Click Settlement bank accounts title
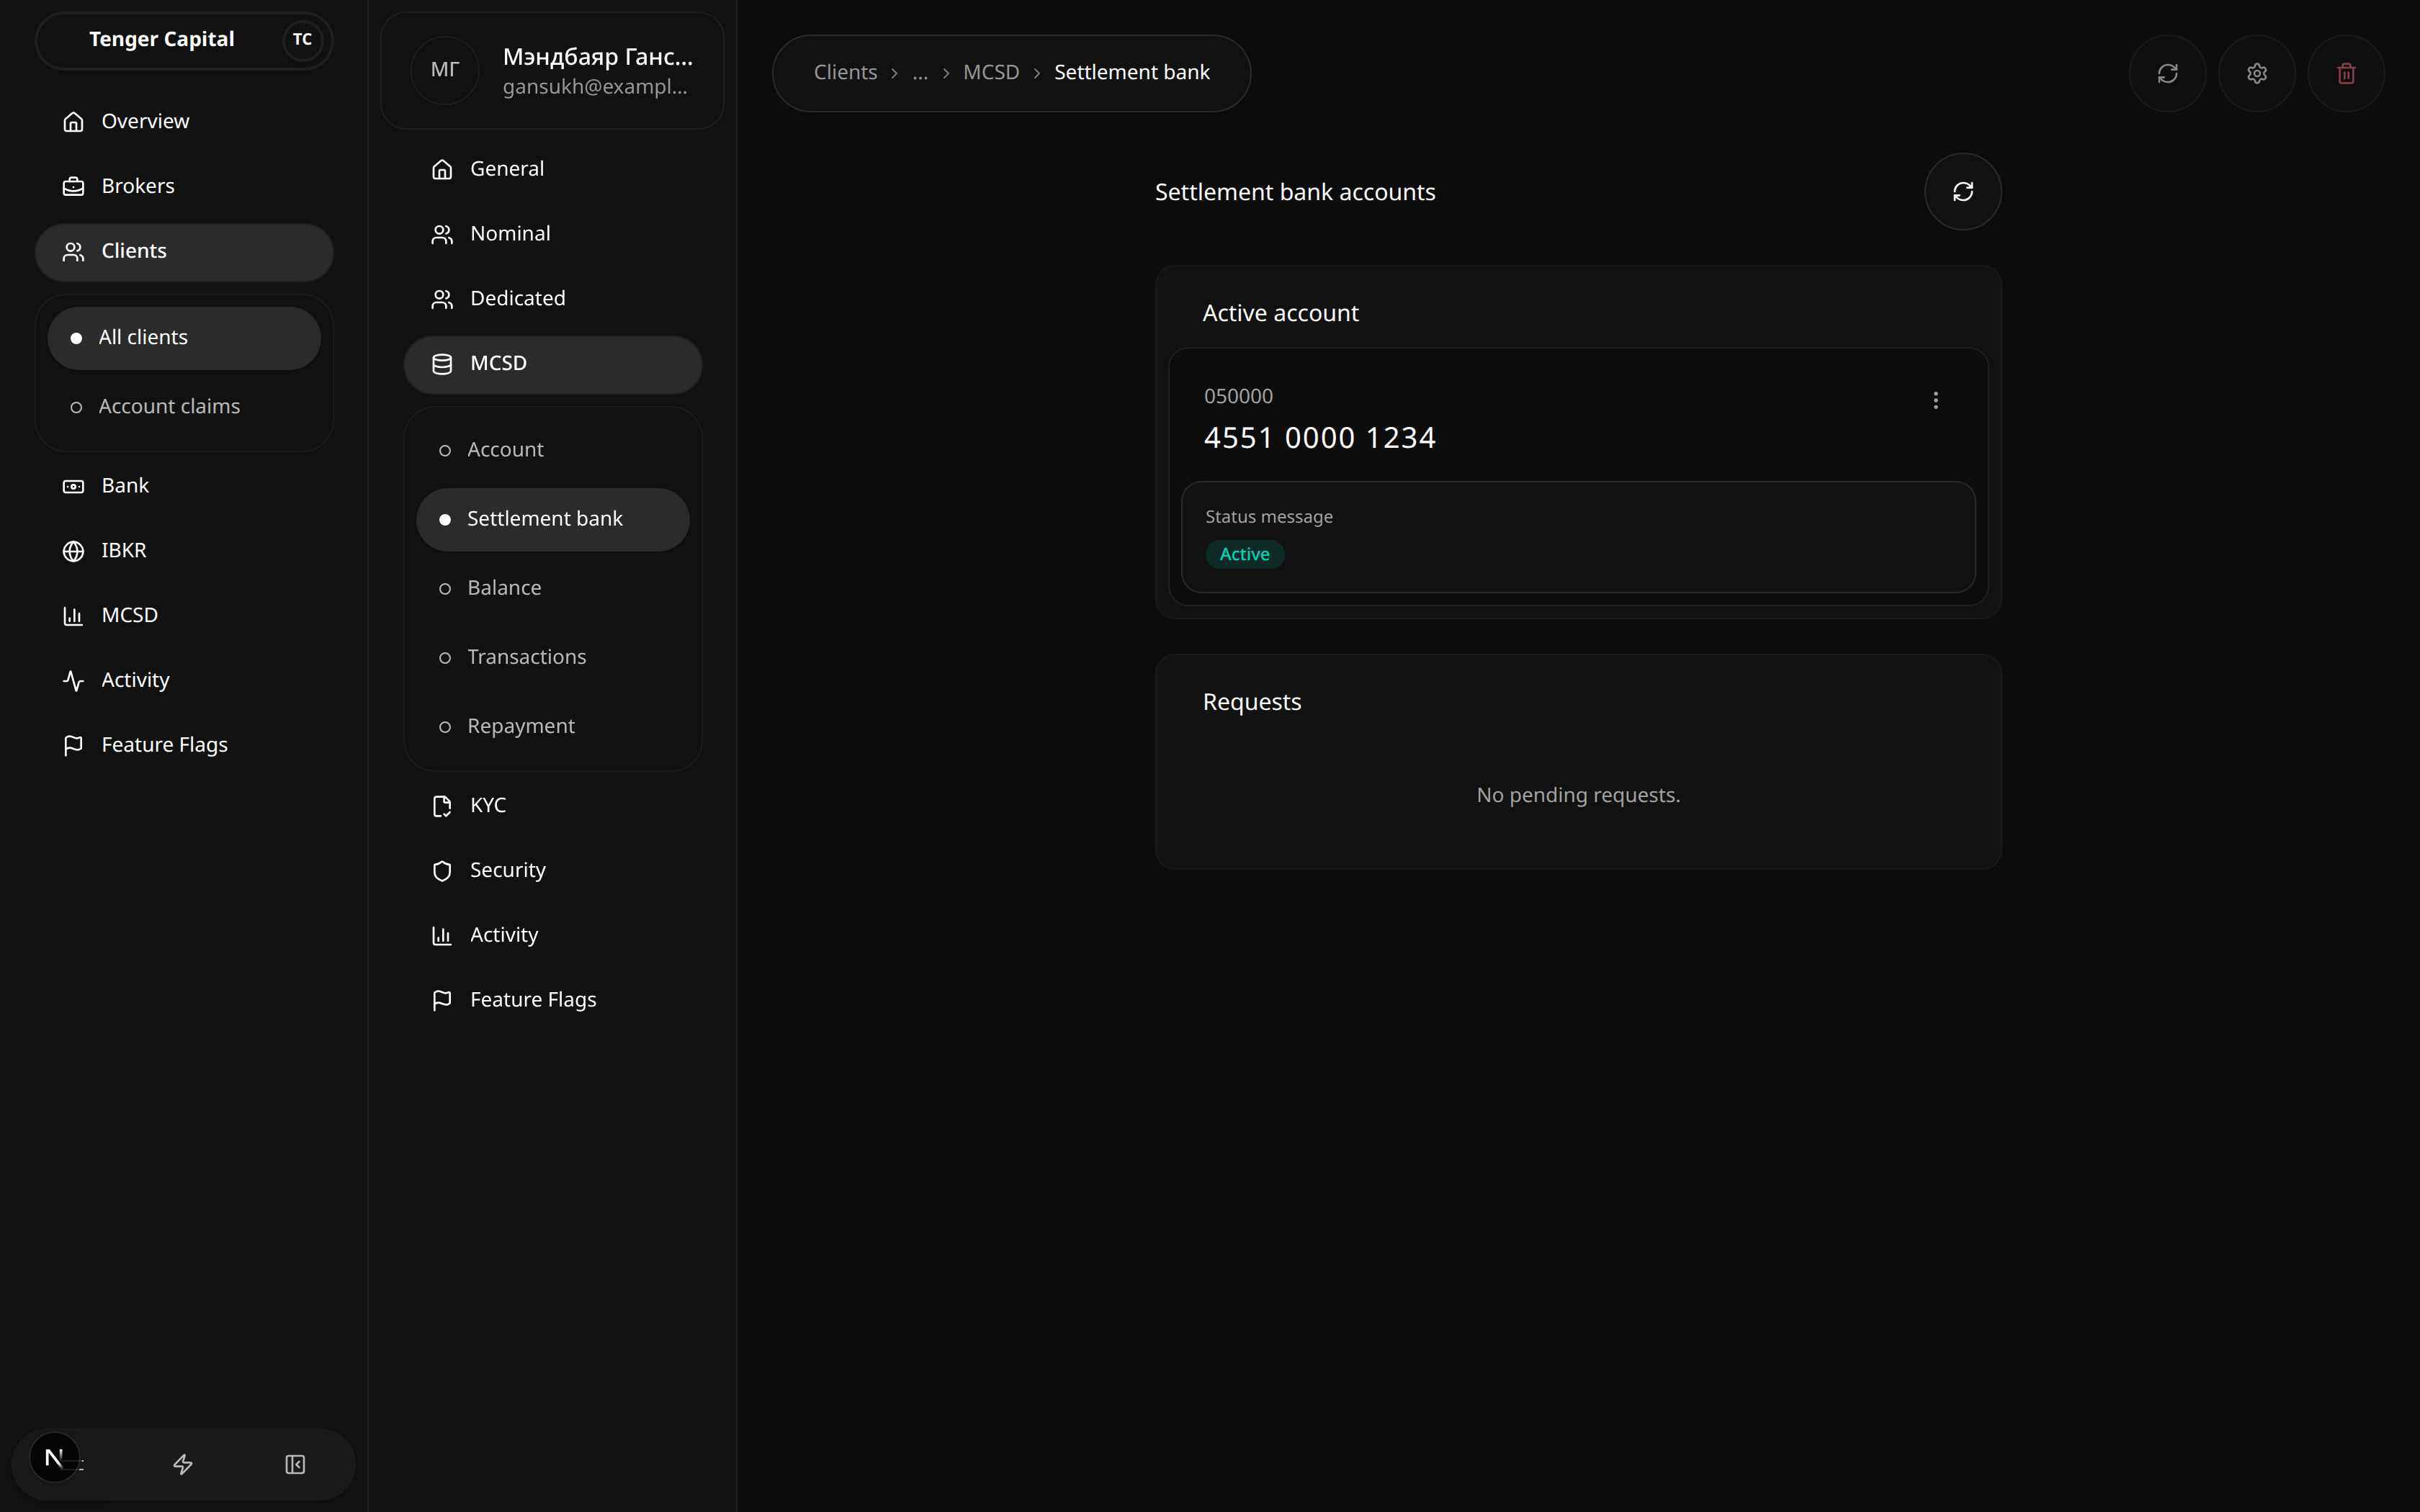The width and height of the screenshot is (2420, 1512). pyautogui.click(x=1295, y=192)
